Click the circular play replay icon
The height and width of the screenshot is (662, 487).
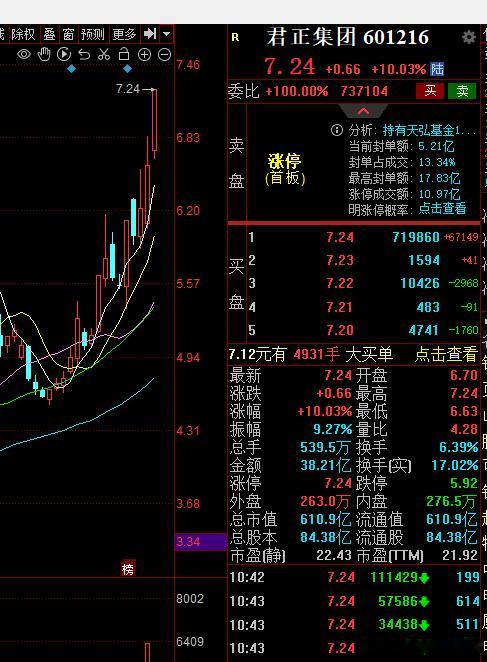tap(64, 54)
